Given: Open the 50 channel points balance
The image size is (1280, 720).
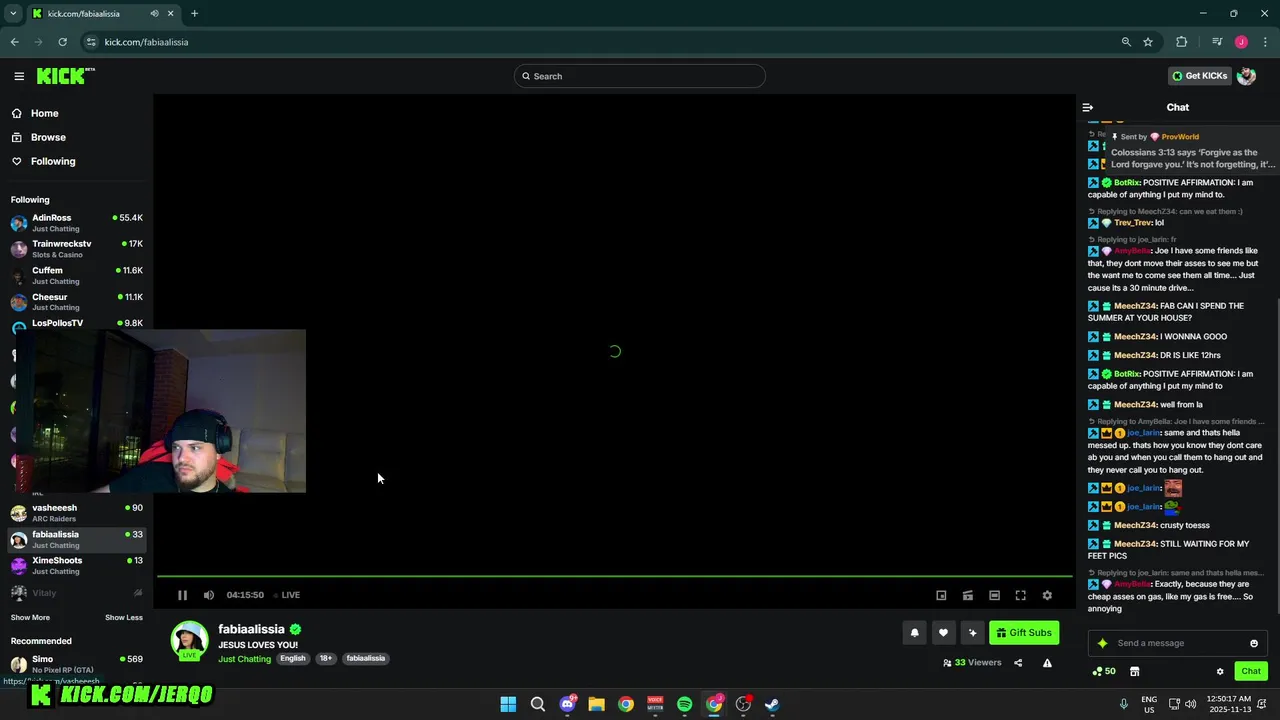Looking at the screenshot, I should point(1104,671).
